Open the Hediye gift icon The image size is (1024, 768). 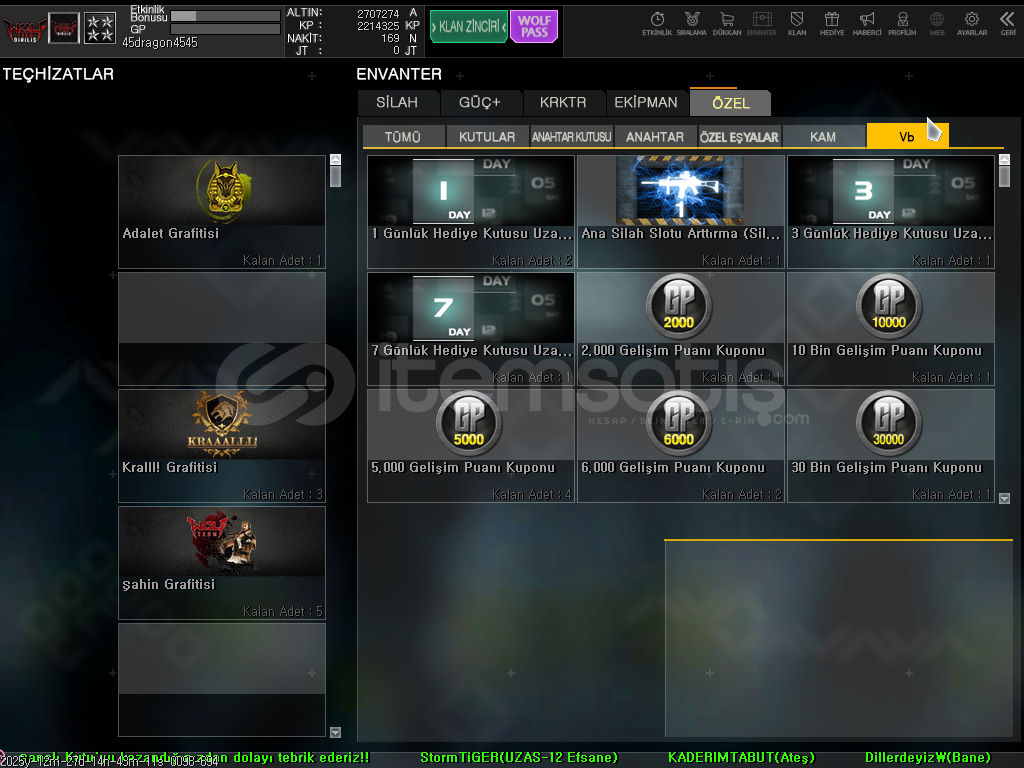tap(832, 23)
